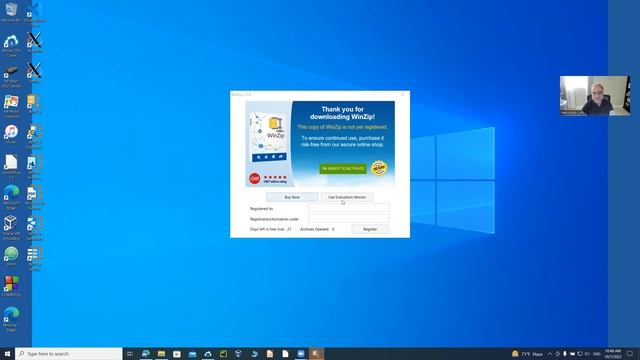Open the HP printer desktop shortcut
The height and width of the screenshot is (360, 640).
11,76
